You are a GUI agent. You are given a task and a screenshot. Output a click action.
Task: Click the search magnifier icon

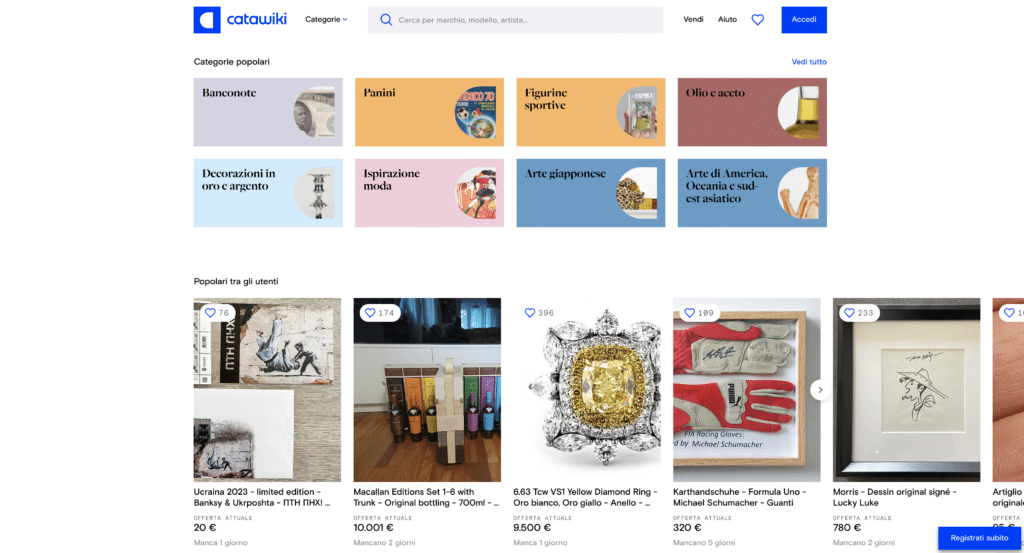point(385,20)
